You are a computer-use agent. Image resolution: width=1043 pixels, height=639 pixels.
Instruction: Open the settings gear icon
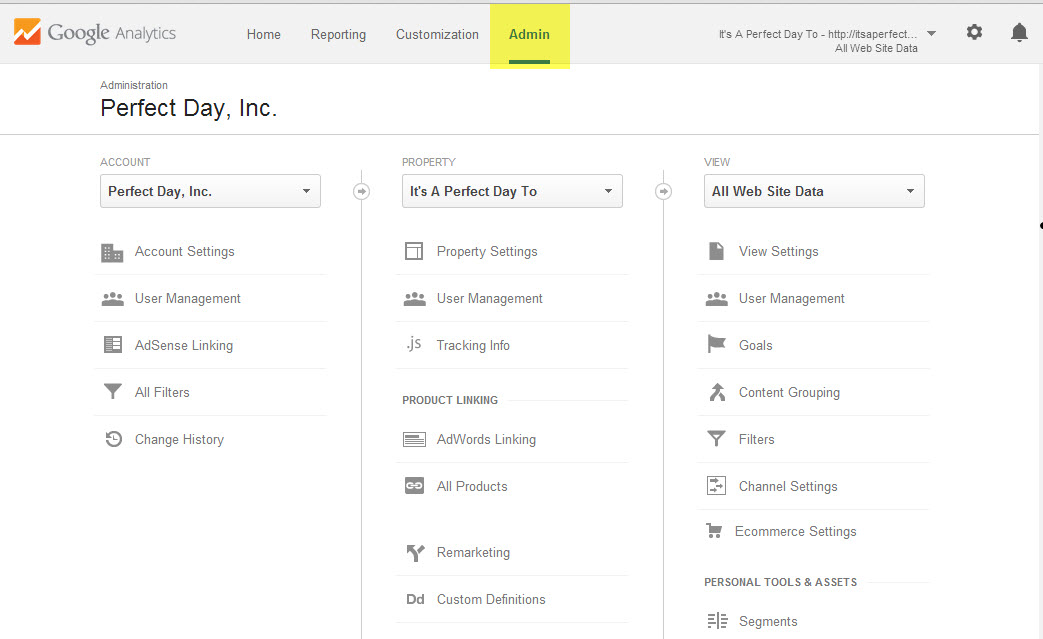[x=974, y=32]
